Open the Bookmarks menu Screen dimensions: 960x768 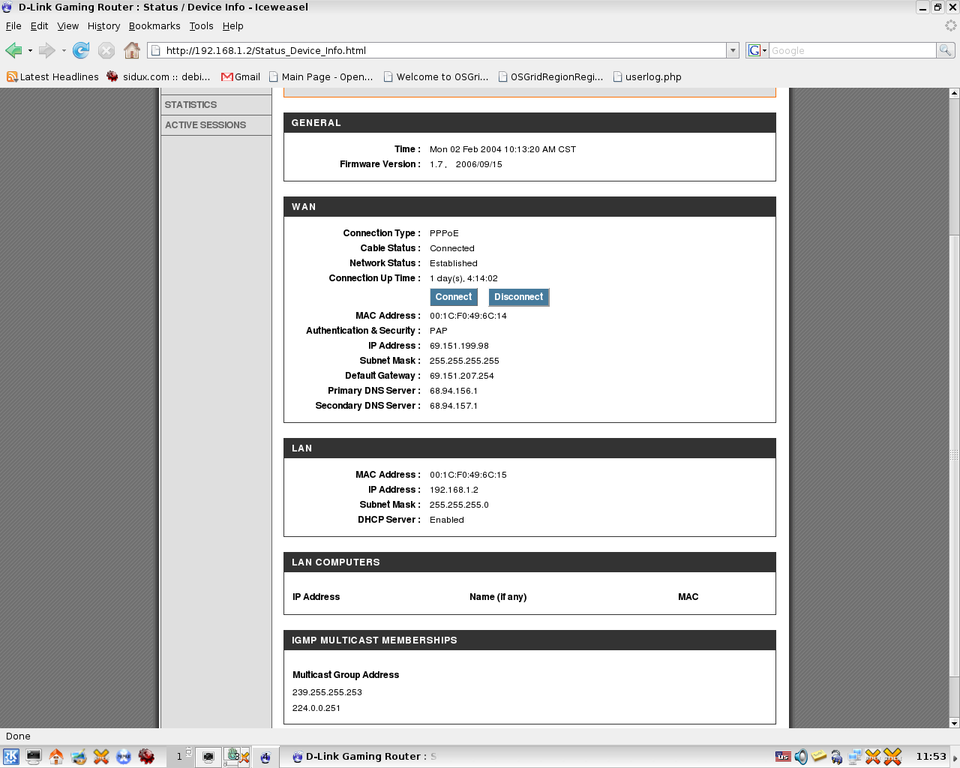154,26
